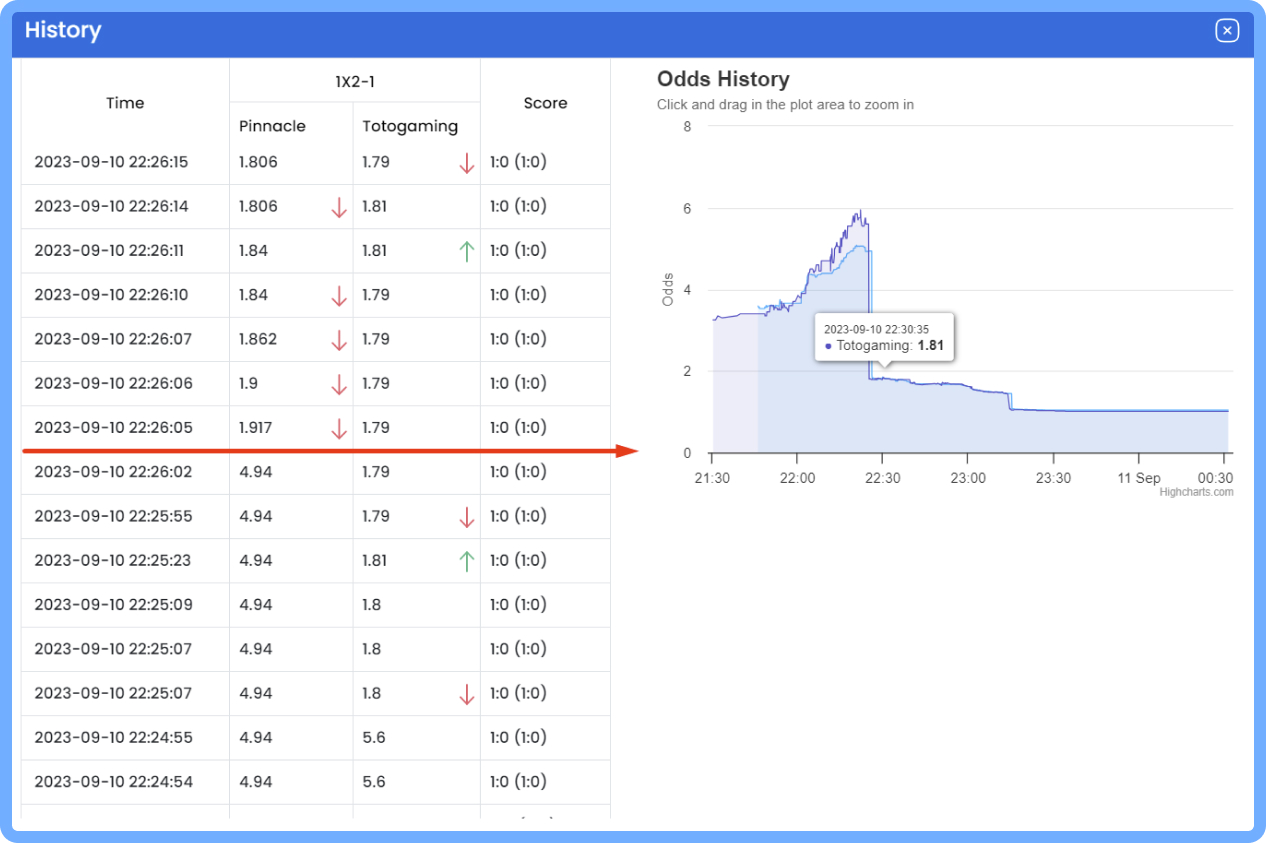
Task: Click the Pinnacle column header
Action: (x=272, y=126)
